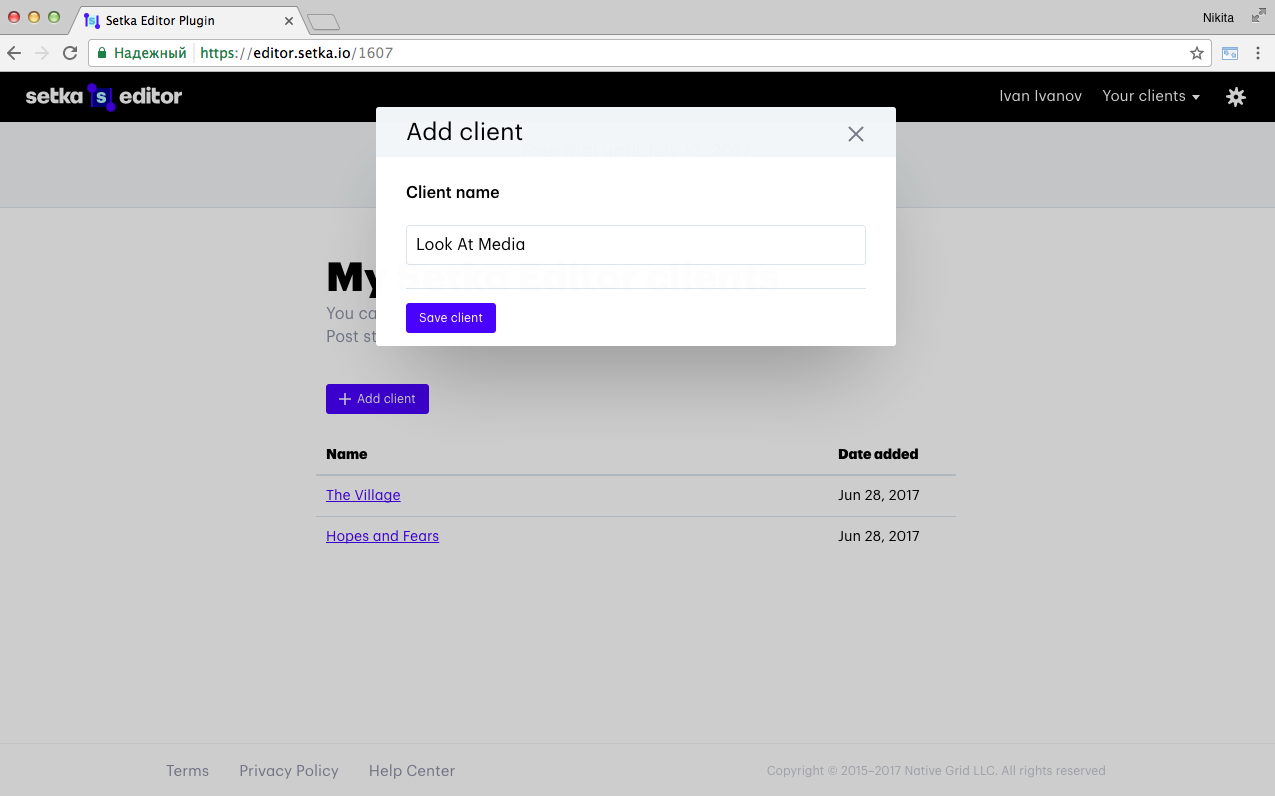
Task: Click the Date added column header
Action: (878, 454)
